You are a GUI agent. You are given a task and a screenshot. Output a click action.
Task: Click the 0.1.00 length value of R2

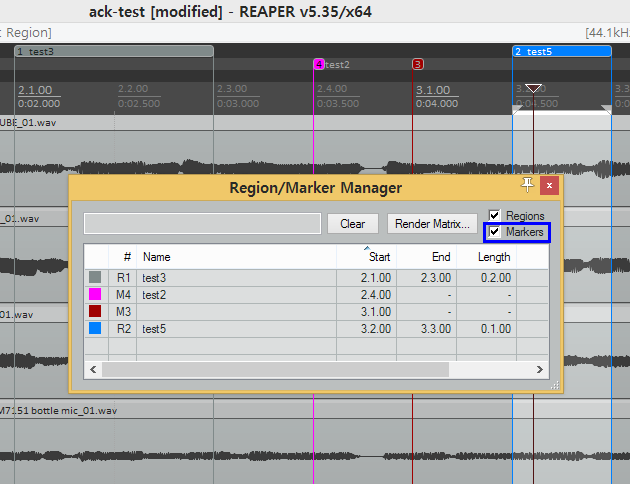496,329
